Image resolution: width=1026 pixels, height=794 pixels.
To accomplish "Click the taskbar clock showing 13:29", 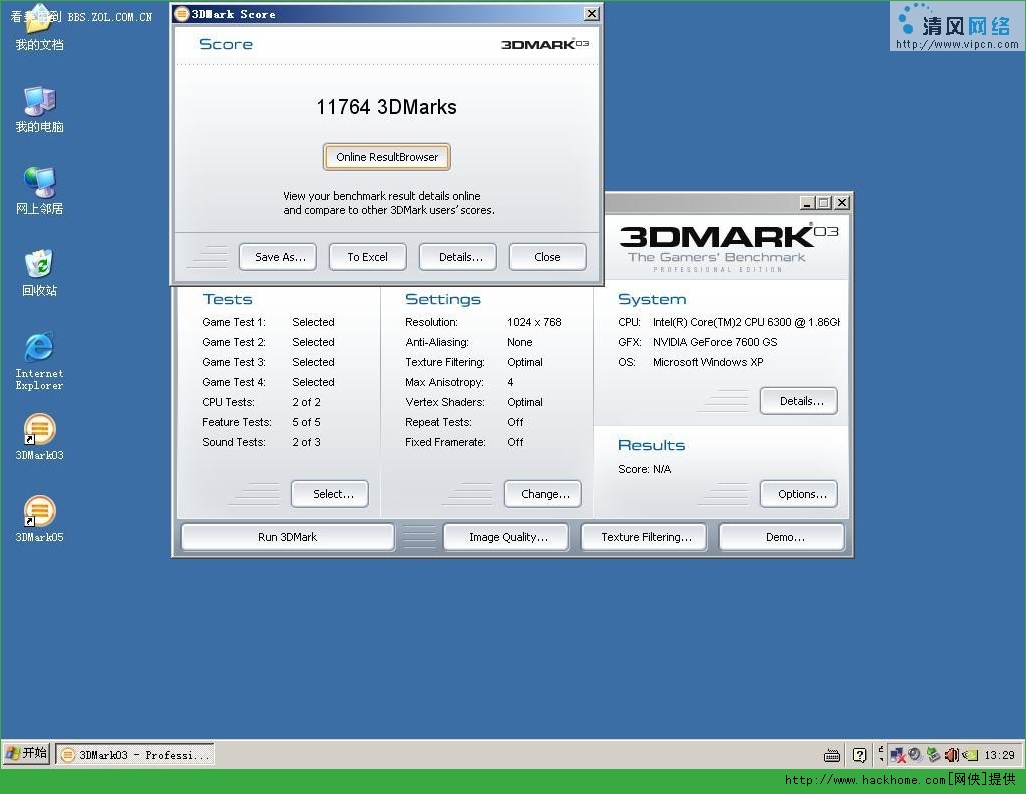I will pos(999,755).
